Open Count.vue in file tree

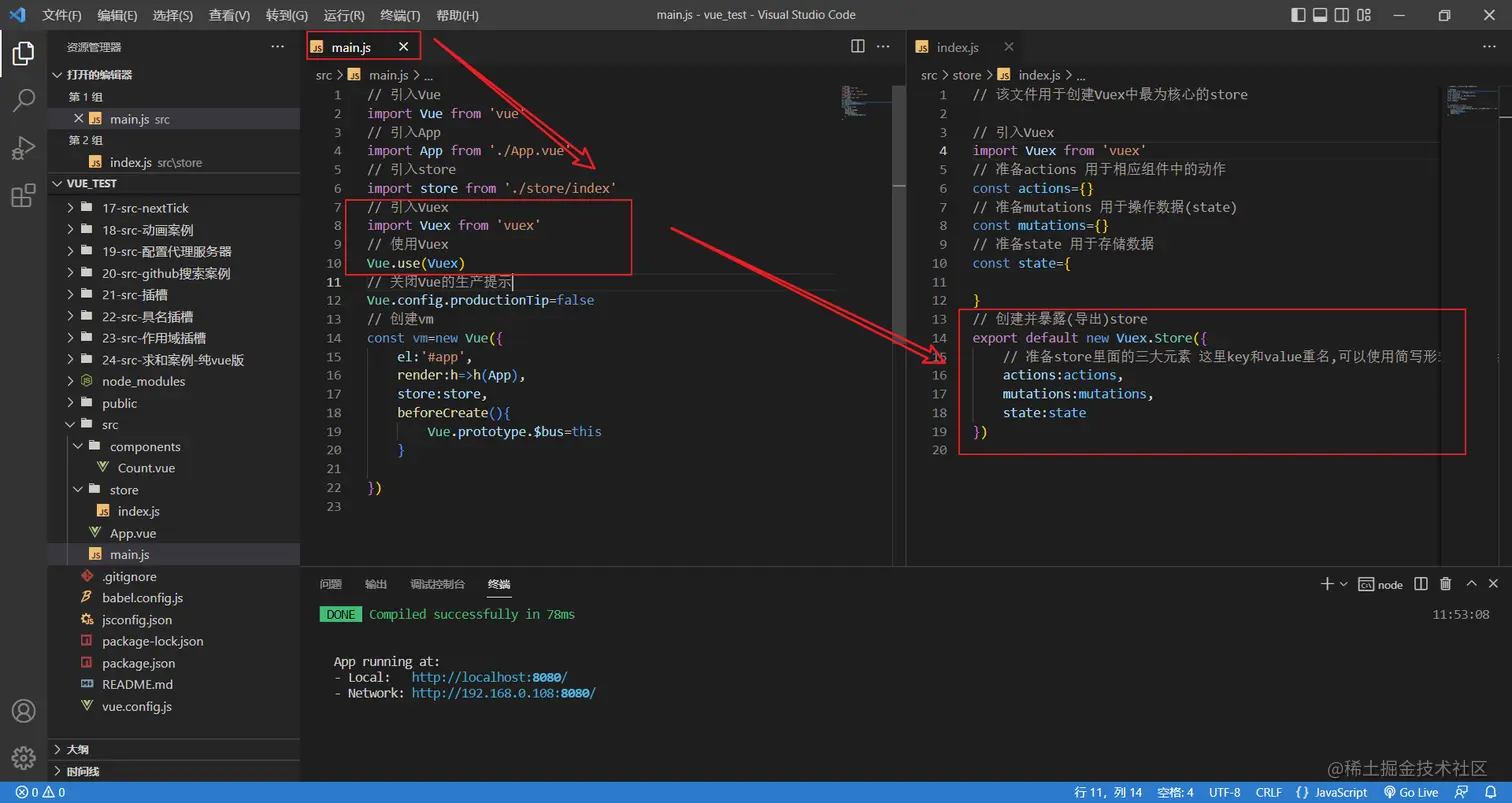(174, 468)
